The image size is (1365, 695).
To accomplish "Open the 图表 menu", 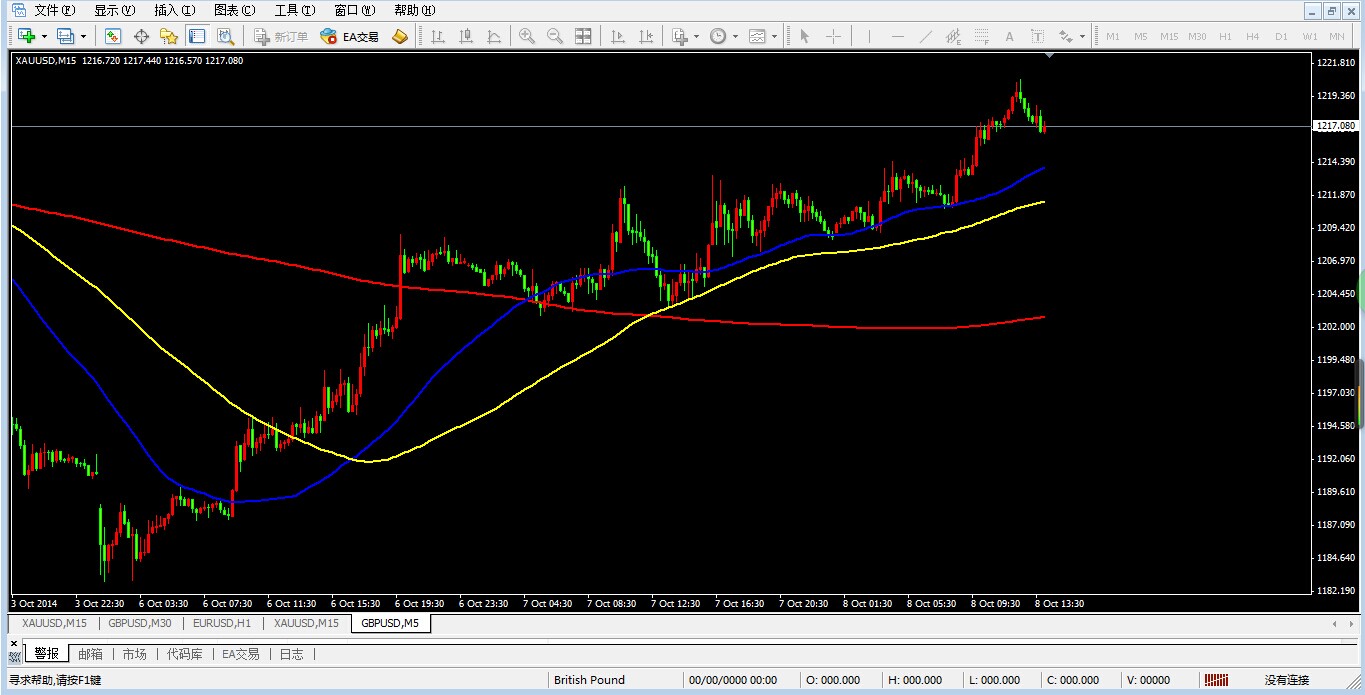I will tap(234, 10).
